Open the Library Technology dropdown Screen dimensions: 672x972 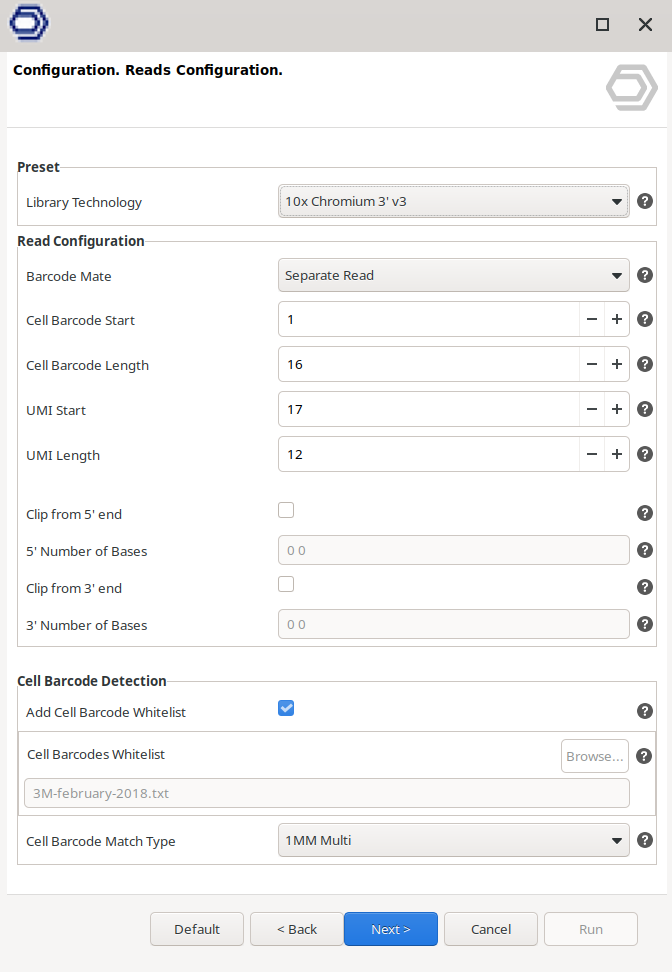point(453,202)
